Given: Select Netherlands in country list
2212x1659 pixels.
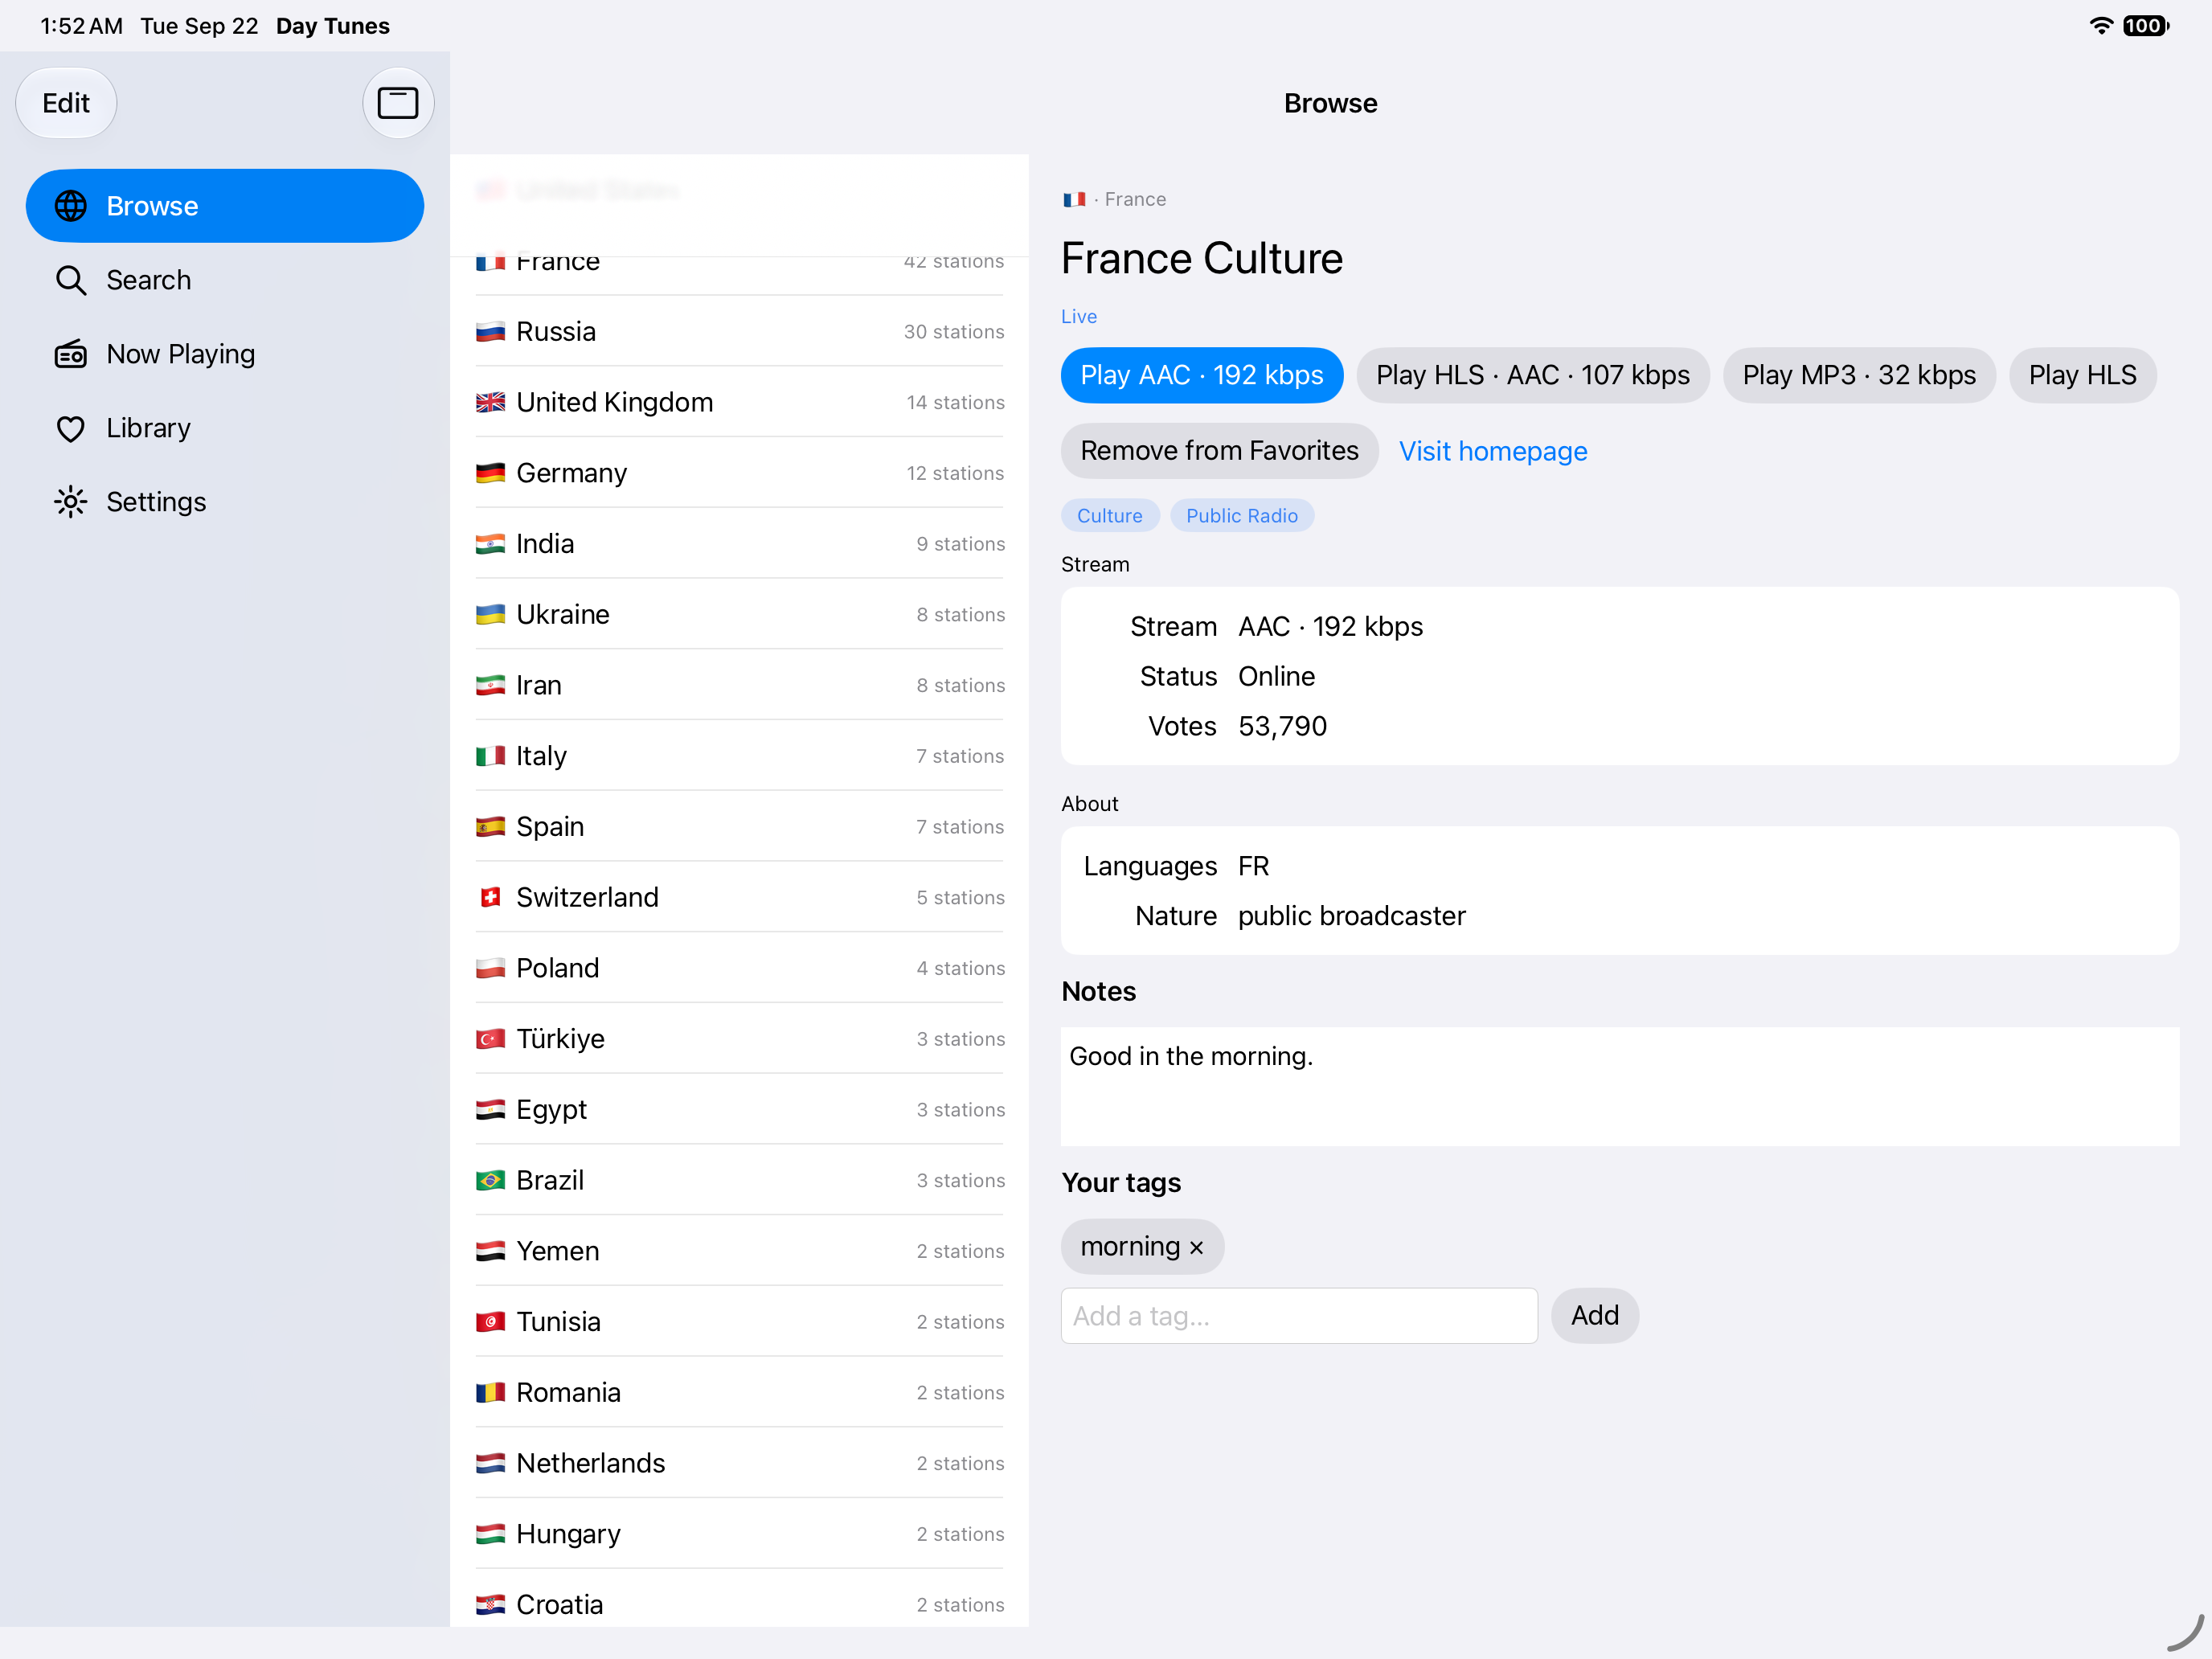Looking at the screenshot, I should pyautogui.click(x=739, y=1463).
